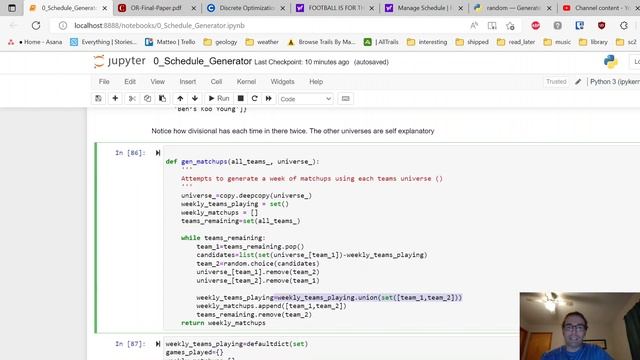Click the browser address bar URL
The height and width of the screenshot is (360, 640).
pos(160,26)
